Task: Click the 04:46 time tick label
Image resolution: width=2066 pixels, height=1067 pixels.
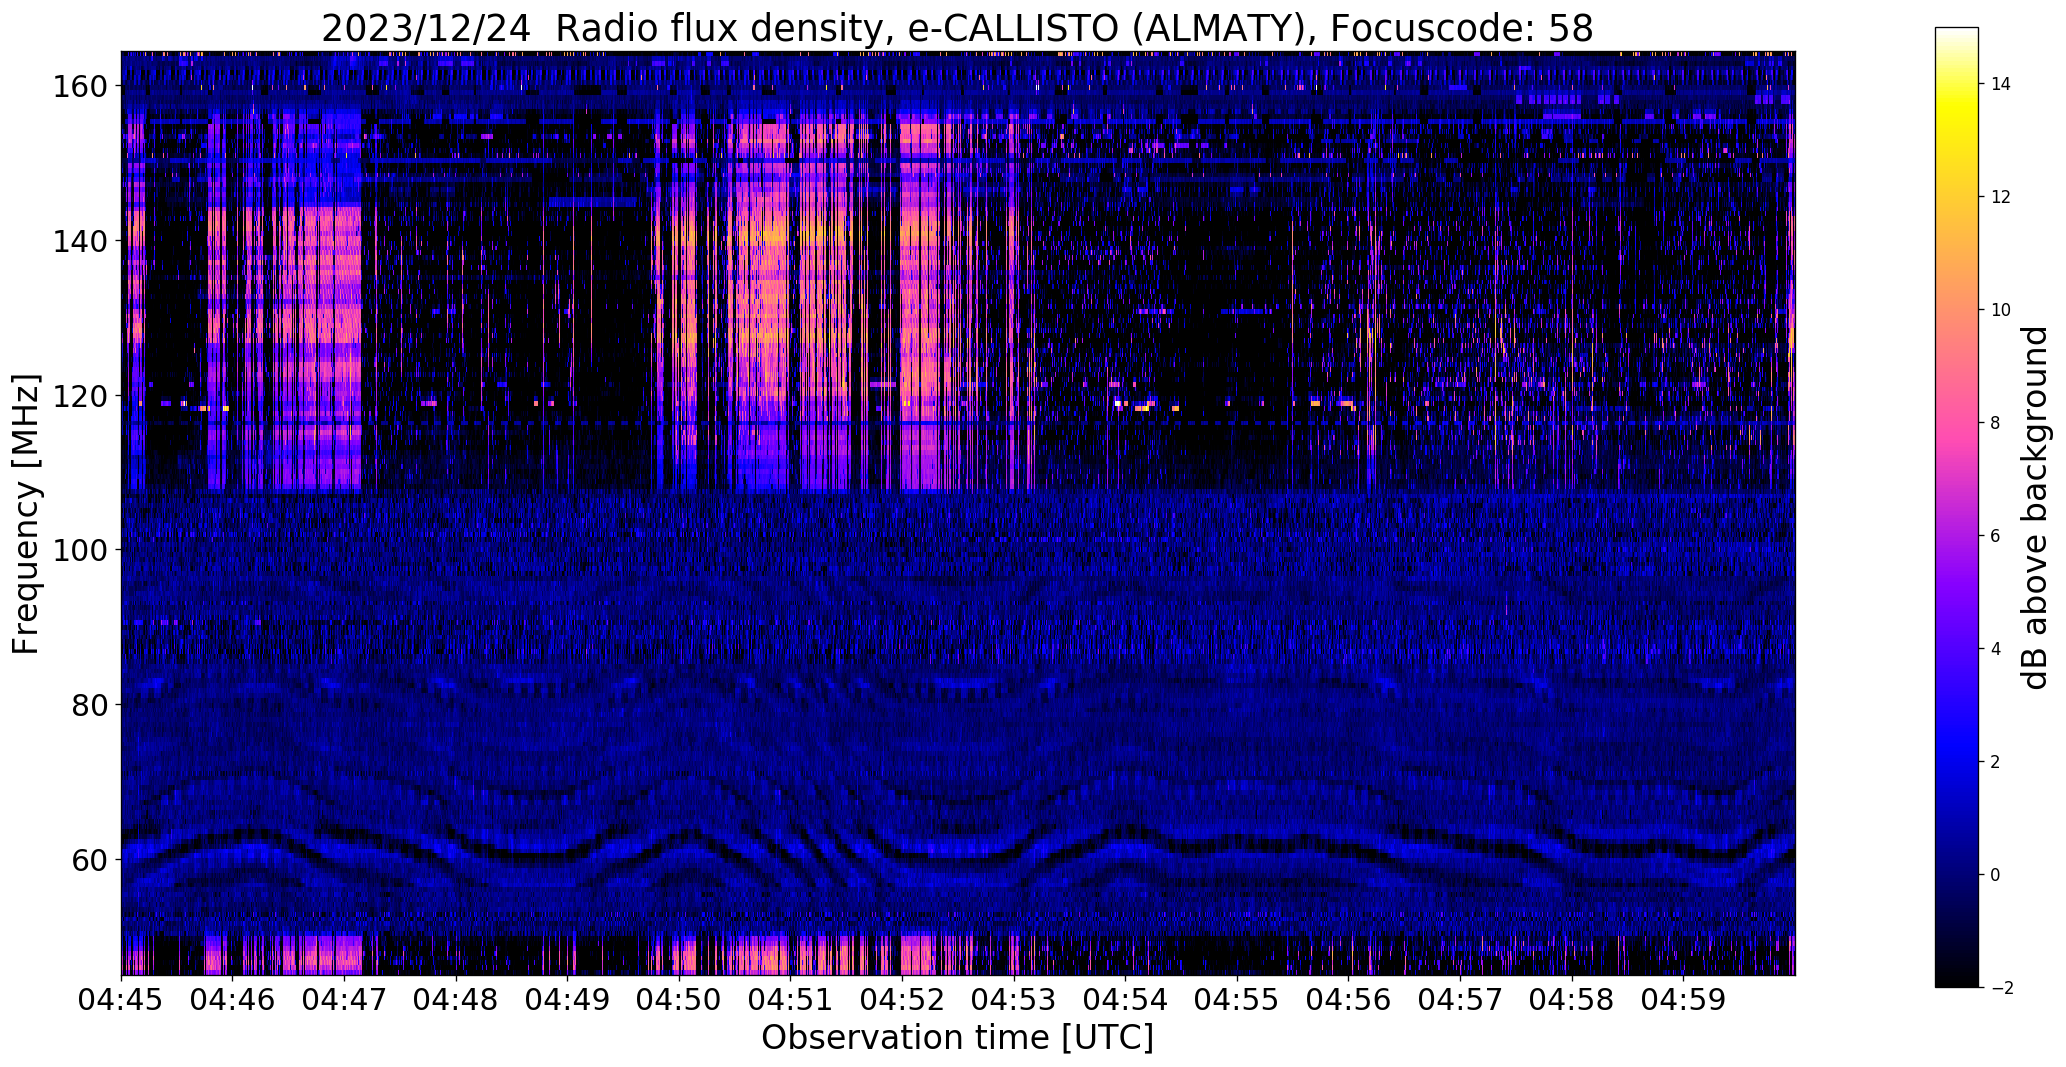Action: click(x=233, y=999)
